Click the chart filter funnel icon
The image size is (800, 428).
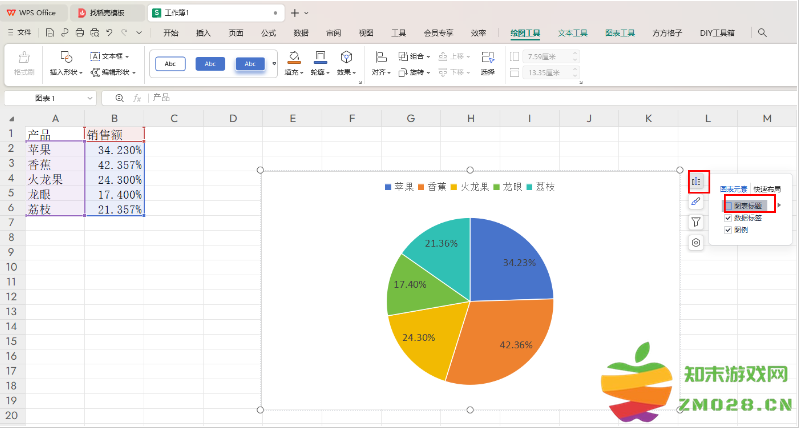(697, 222)
